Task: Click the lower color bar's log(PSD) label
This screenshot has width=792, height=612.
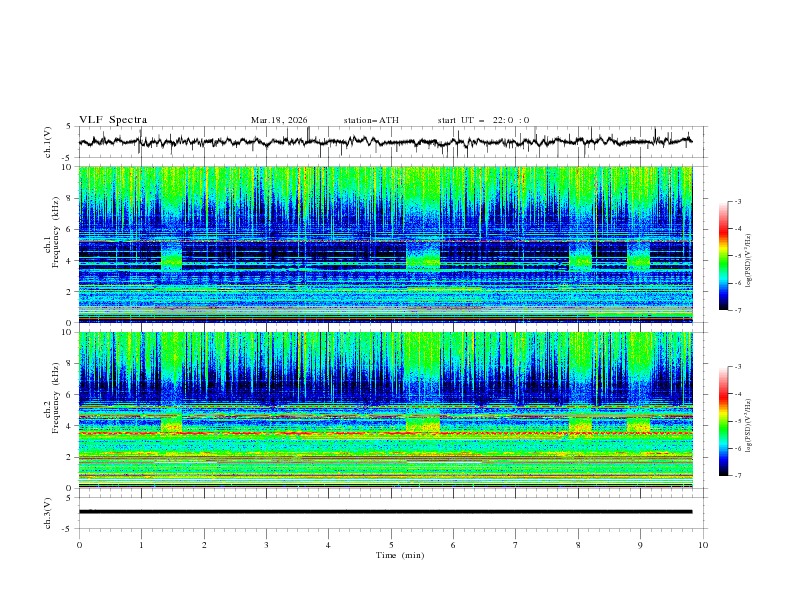Action: [749, 425]
